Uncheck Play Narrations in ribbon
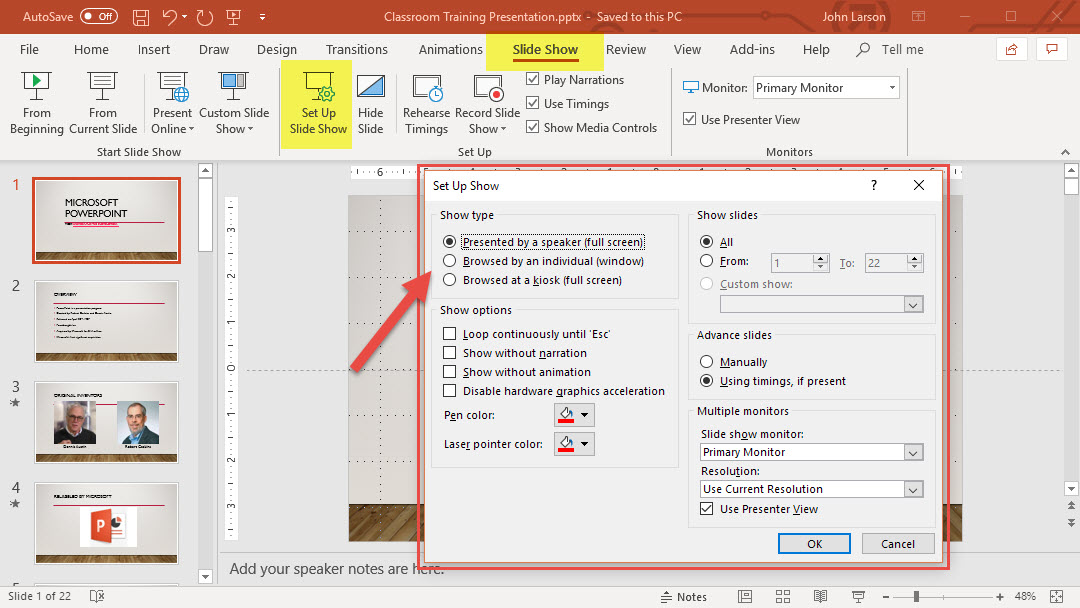The height and width of the screenshot is (608, 1080). (x=533, y=80)
